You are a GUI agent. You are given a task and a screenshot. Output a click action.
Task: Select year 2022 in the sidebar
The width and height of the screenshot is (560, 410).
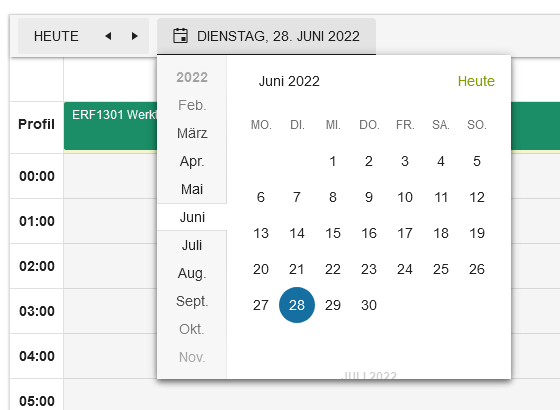pos(192,77)
